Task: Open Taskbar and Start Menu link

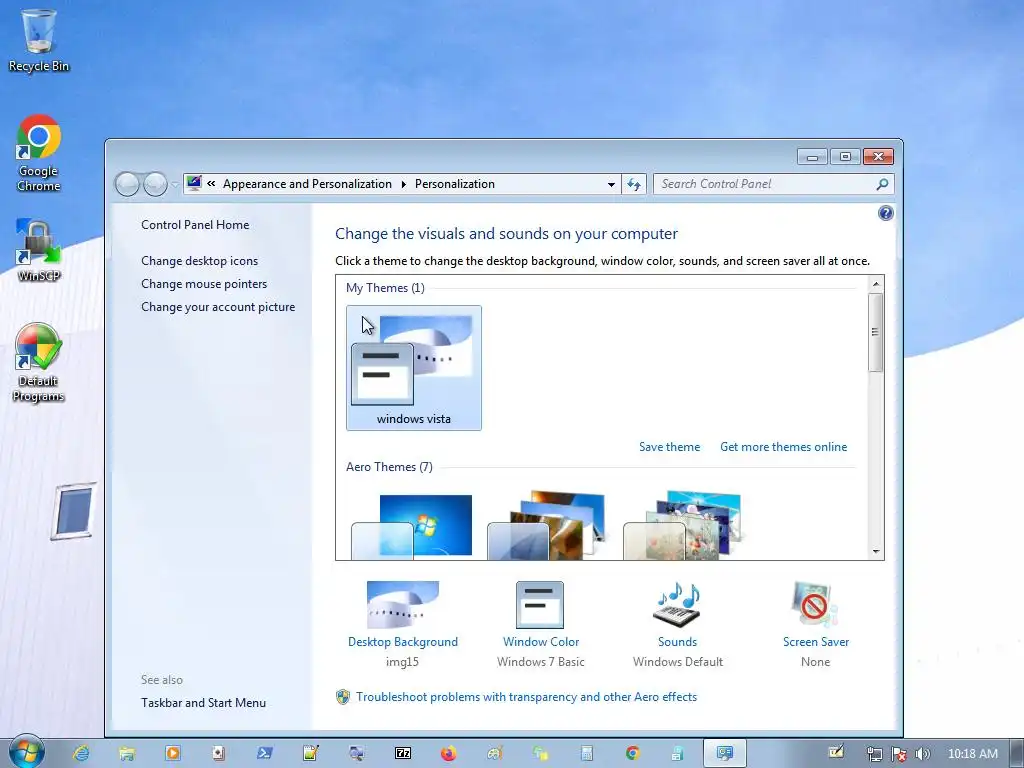Action: [203, 703]
